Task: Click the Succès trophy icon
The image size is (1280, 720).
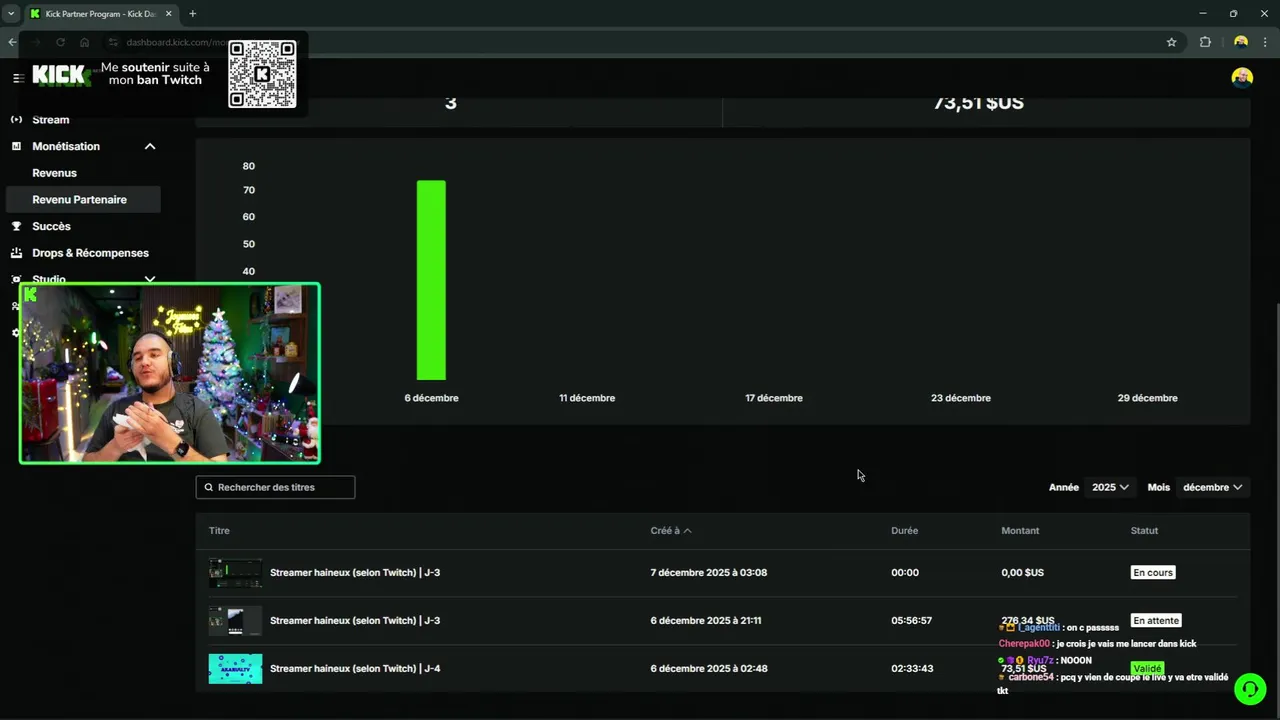Action: pos(16,226)
